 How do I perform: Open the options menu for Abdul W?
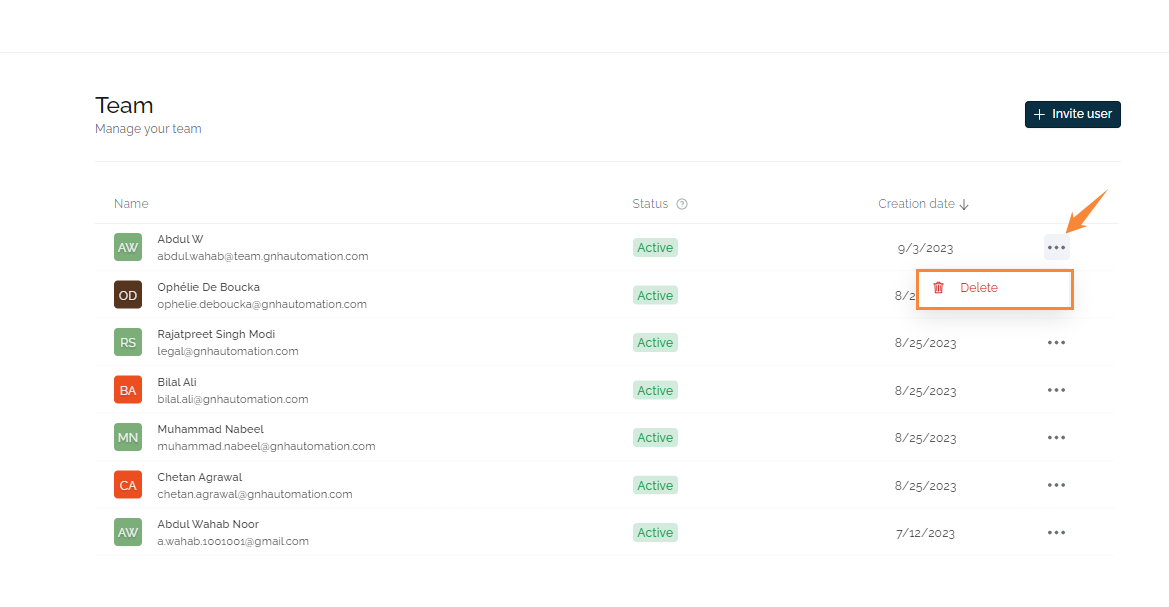pos(1056,247)
